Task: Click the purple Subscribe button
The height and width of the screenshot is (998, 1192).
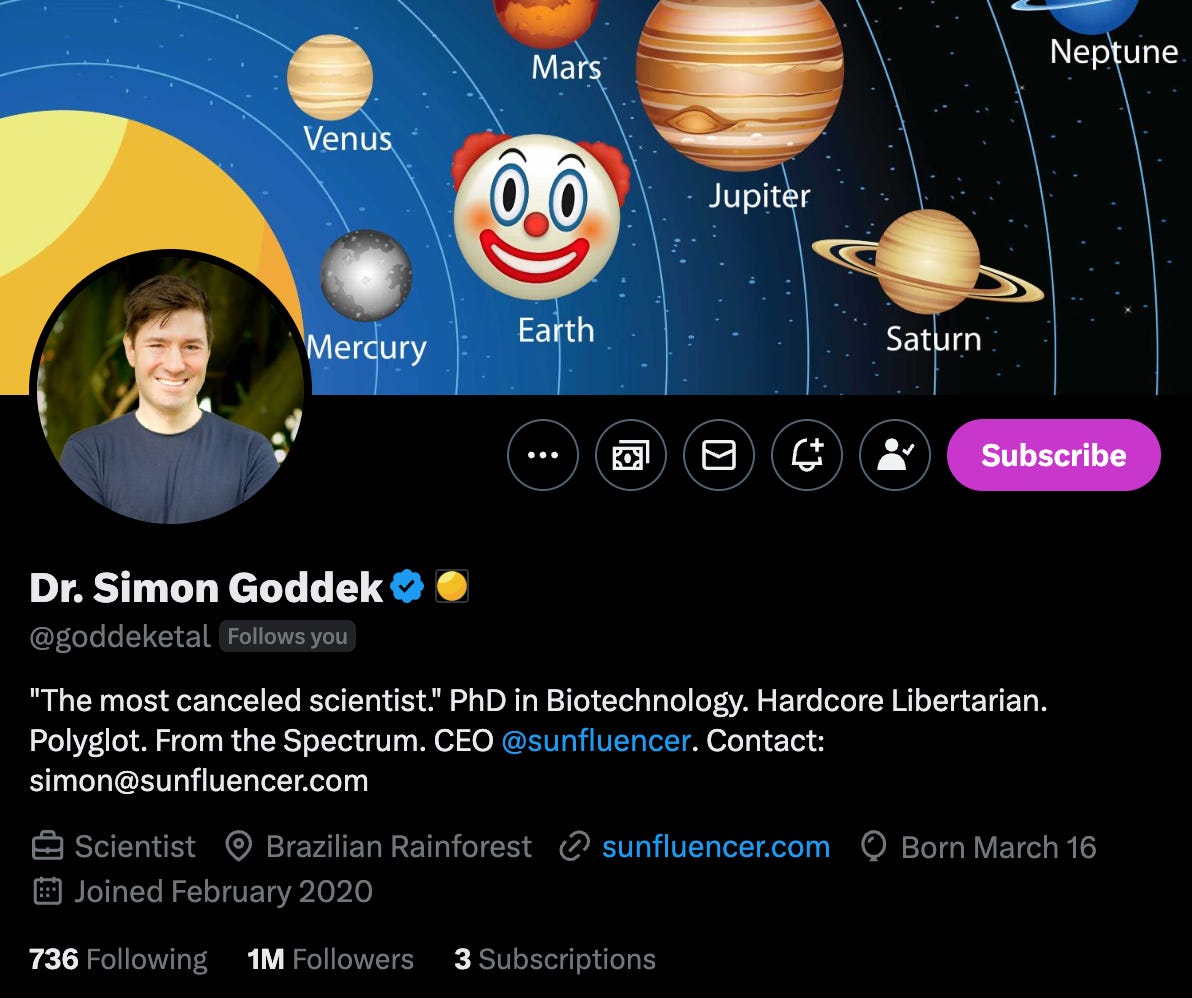Action: click(x=1054, y=455)
